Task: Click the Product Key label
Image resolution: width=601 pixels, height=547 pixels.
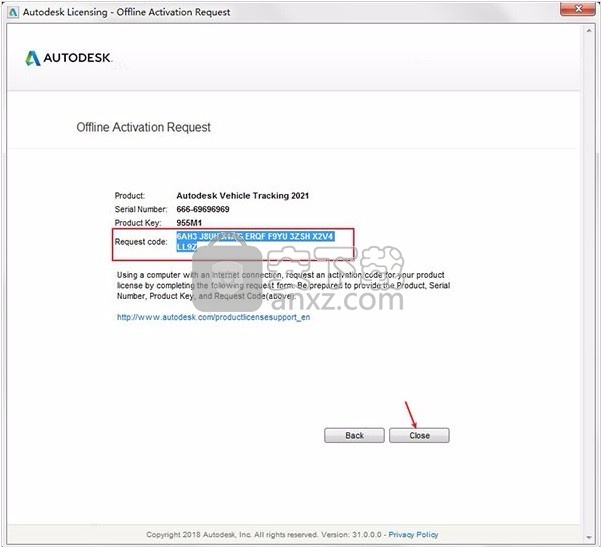Action: click(138, 223)
